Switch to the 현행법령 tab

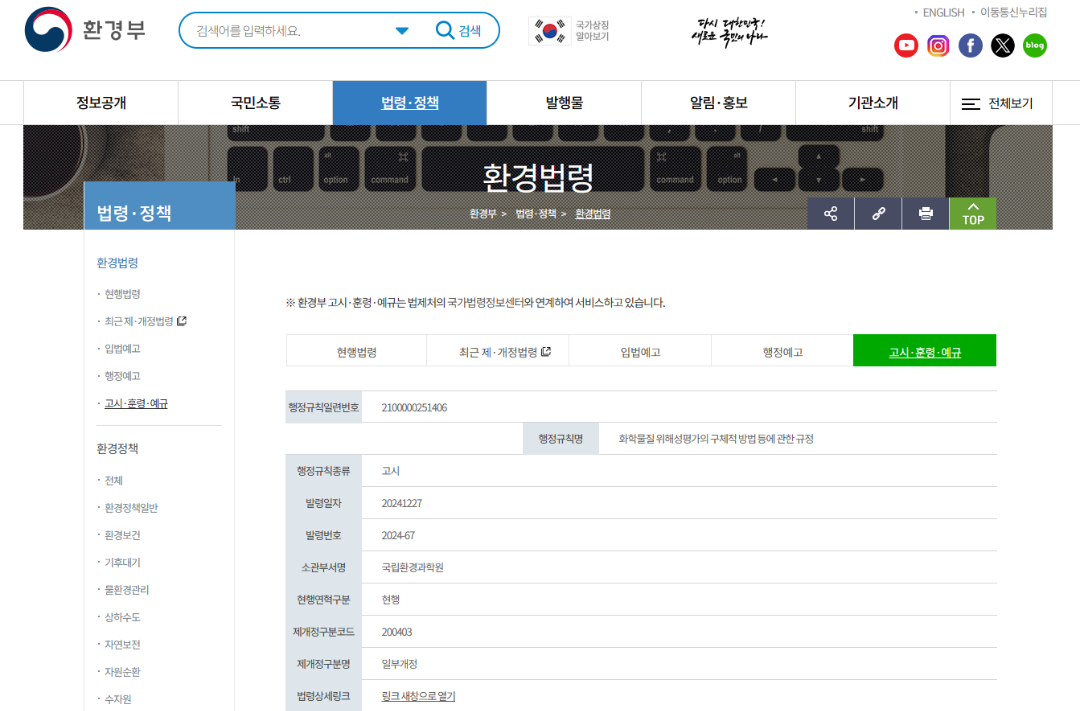pos(356,352)
